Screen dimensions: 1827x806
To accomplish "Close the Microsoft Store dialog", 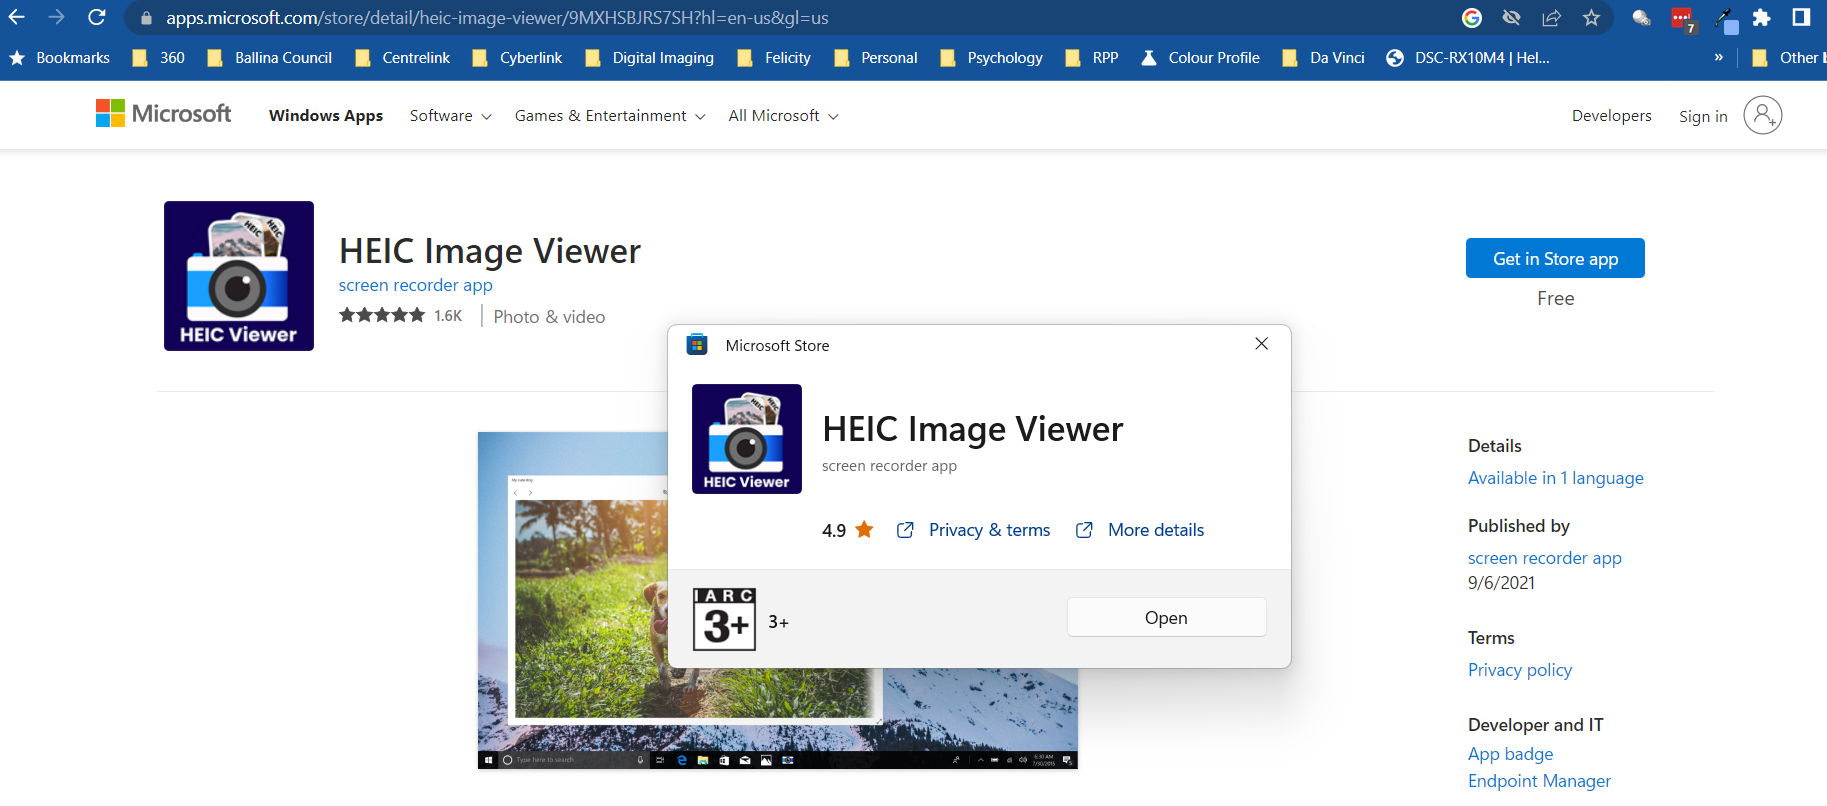I will 1262,344.
